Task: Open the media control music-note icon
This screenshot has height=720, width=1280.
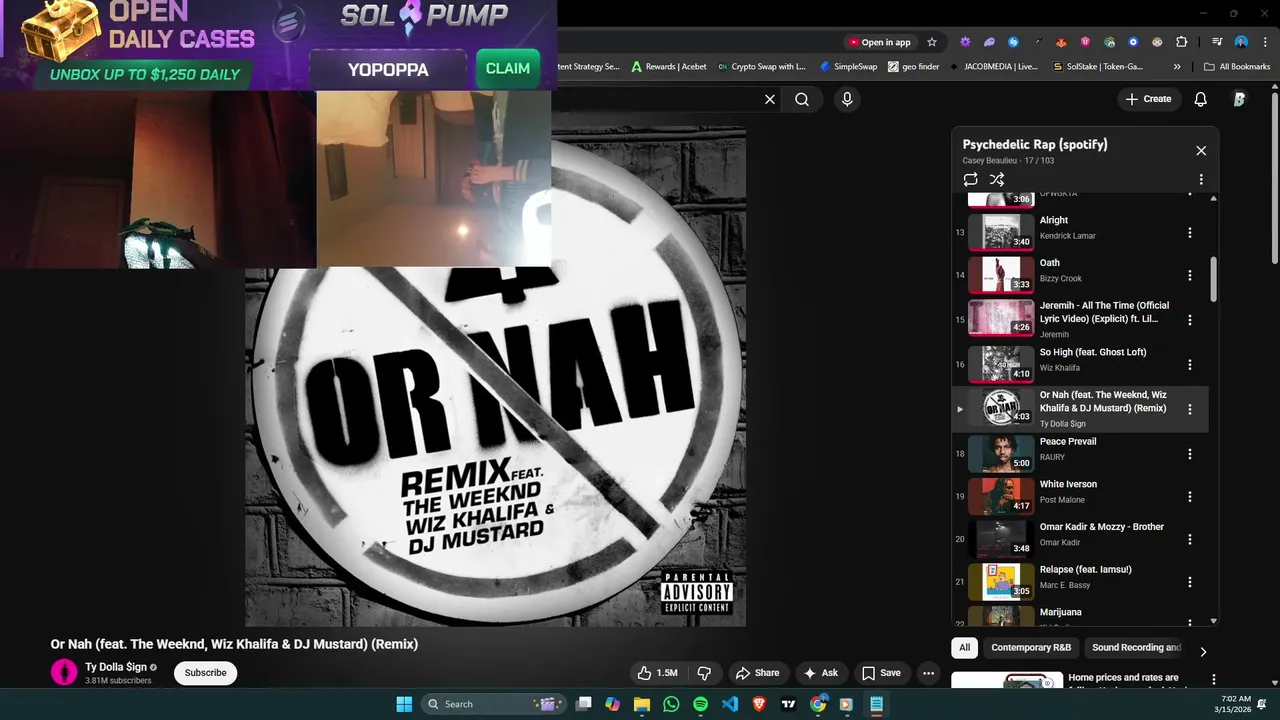Action: [1217, 42]
